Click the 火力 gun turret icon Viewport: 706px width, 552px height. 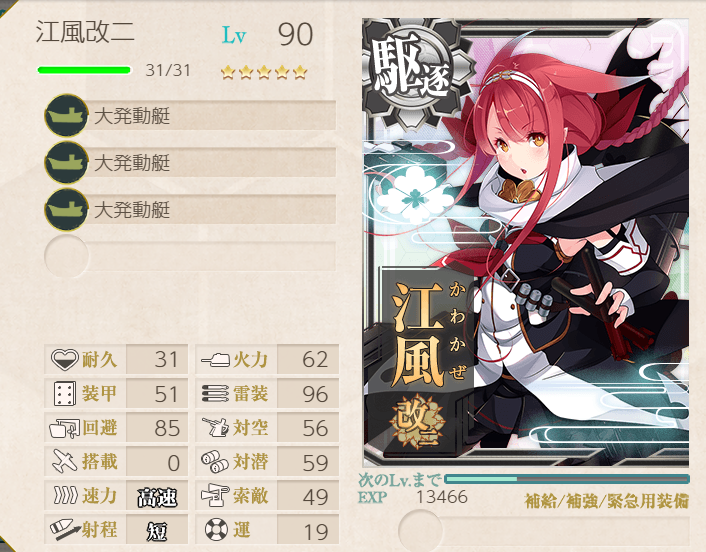216,359
